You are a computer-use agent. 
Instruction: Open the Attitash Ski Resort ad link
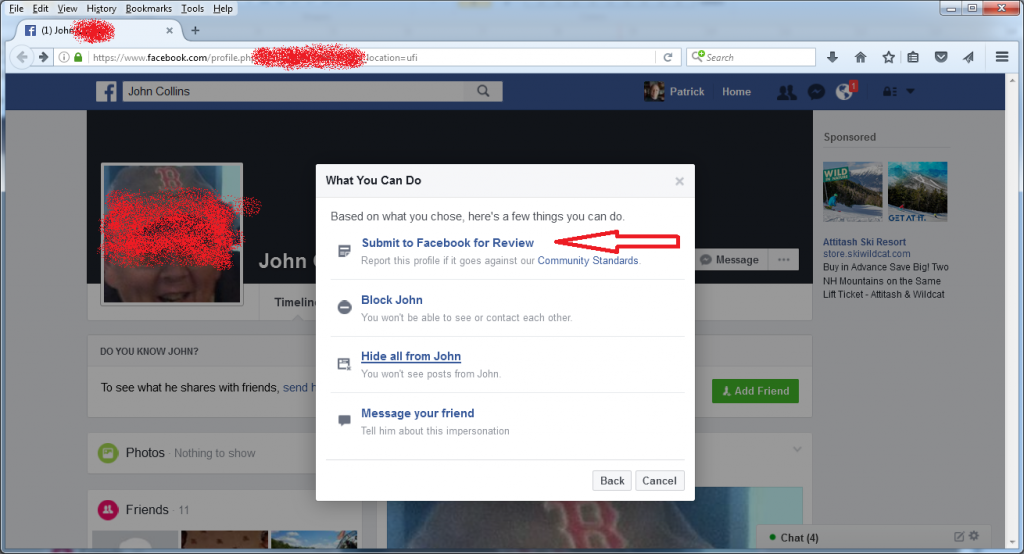(x=864, y=242)
